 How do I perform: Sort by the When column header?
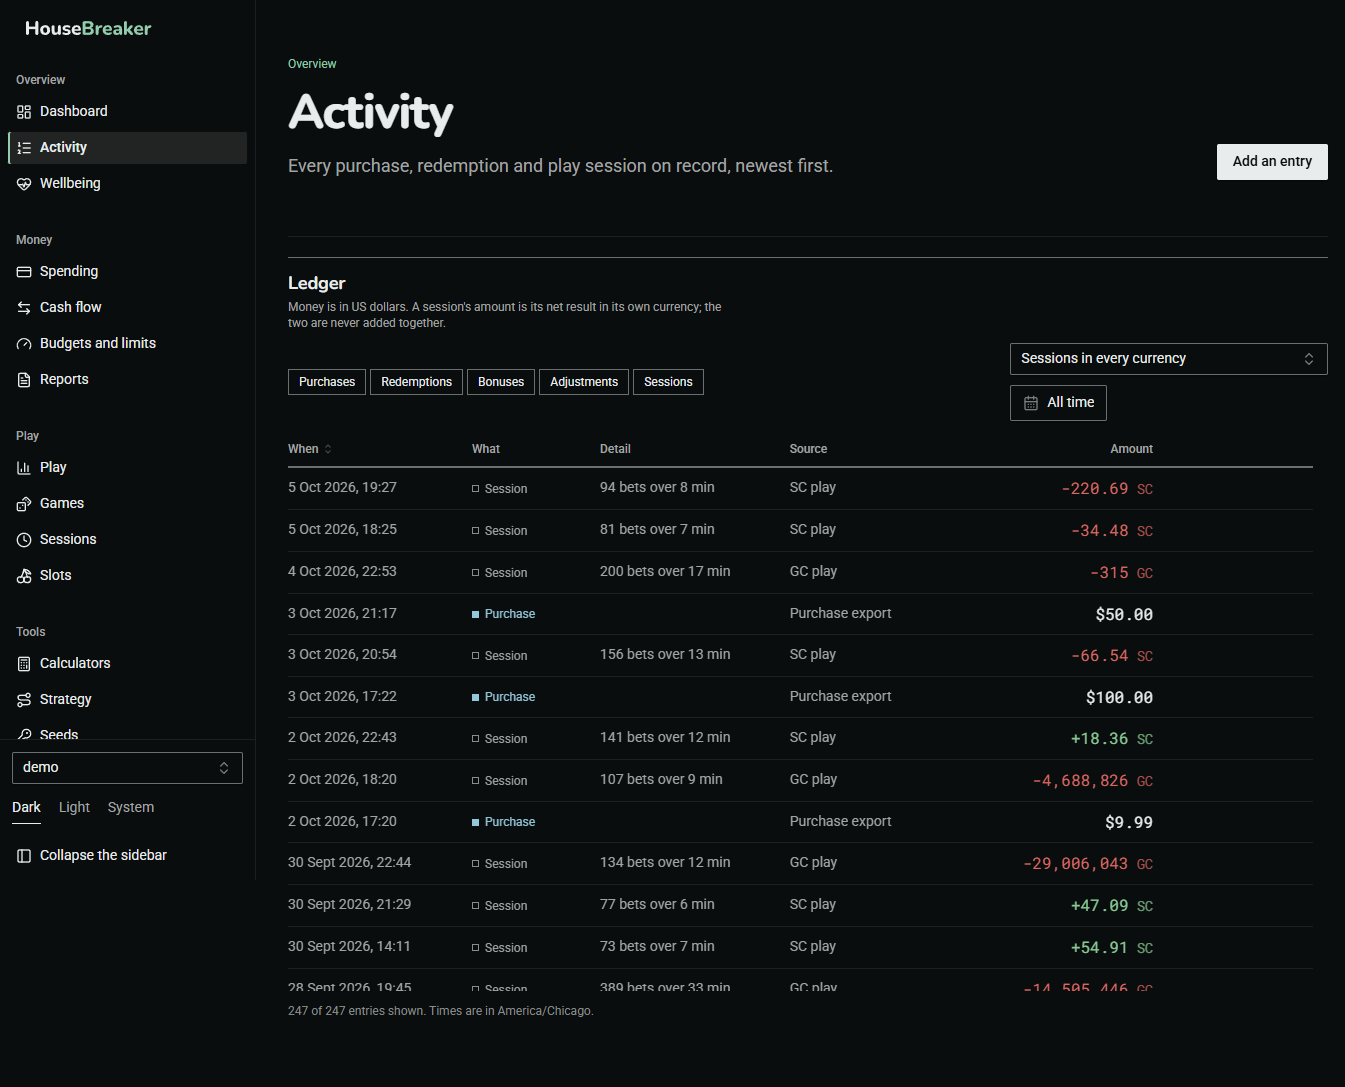coord(309,449)
